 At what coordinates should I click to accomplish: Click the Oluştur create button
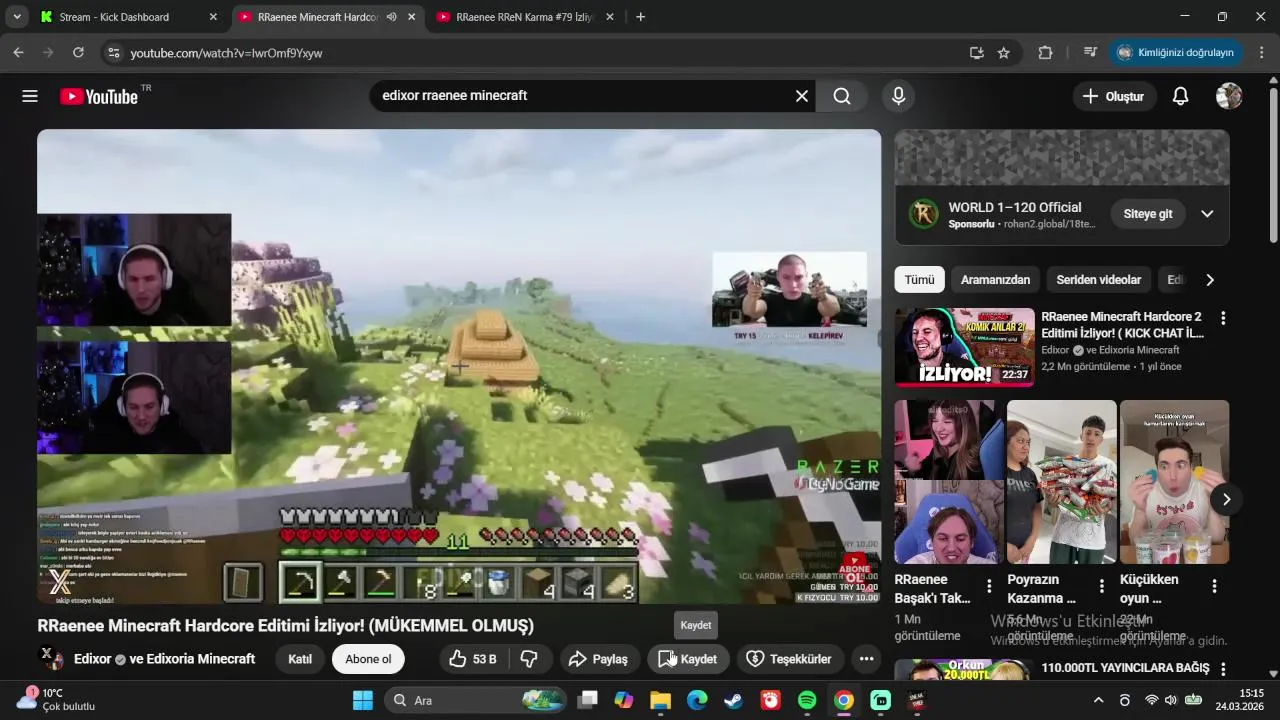[x=1114, y=96]
